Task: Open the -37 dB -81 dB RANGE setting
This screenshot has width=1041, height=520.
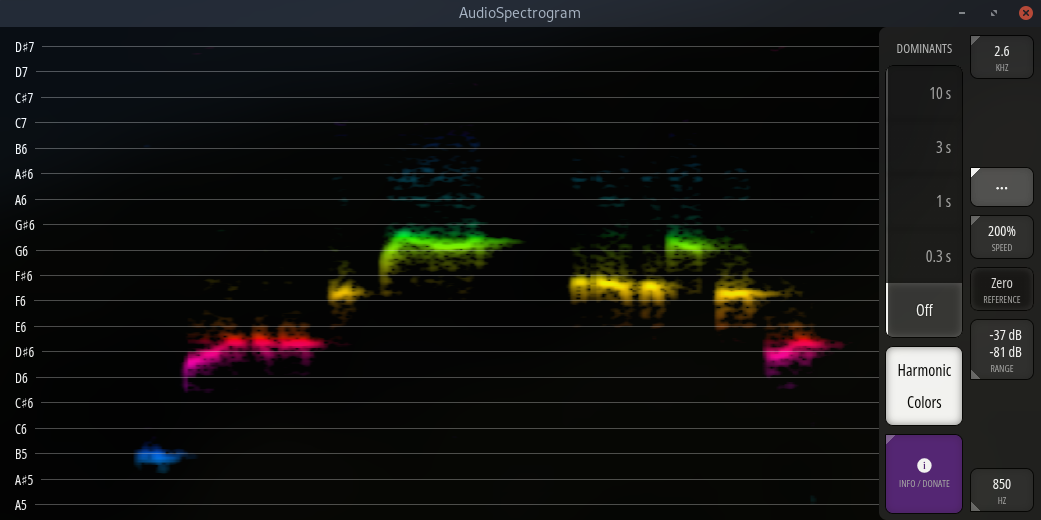Action: pos(1002,350)
